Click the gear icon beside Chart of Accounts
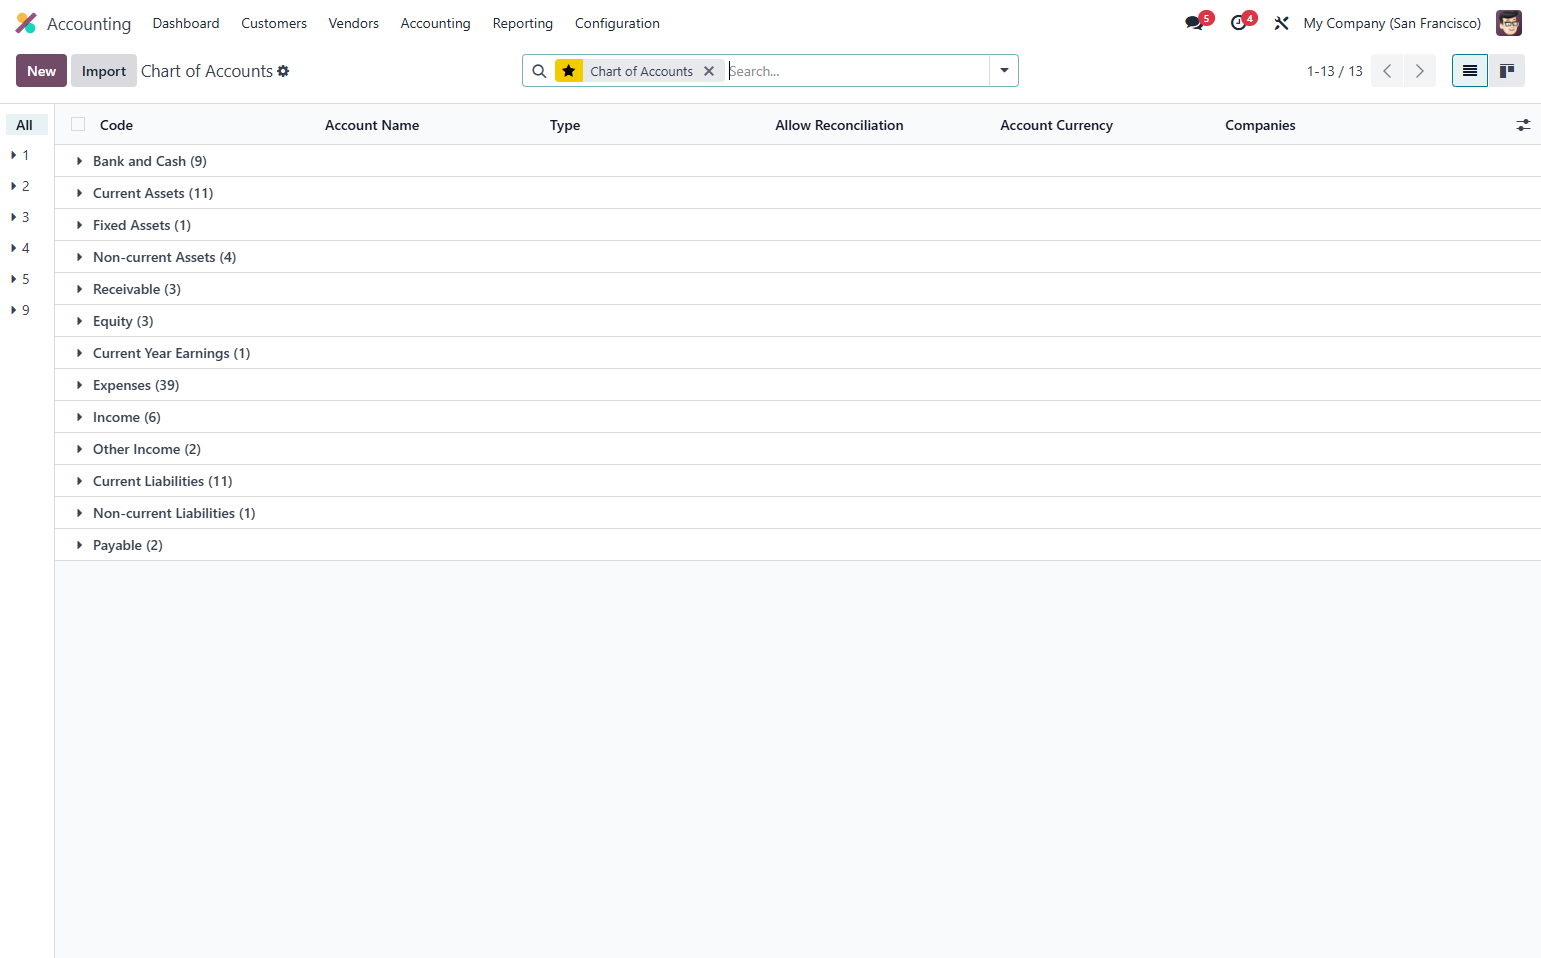The image size is (1541, 958). 283,71
